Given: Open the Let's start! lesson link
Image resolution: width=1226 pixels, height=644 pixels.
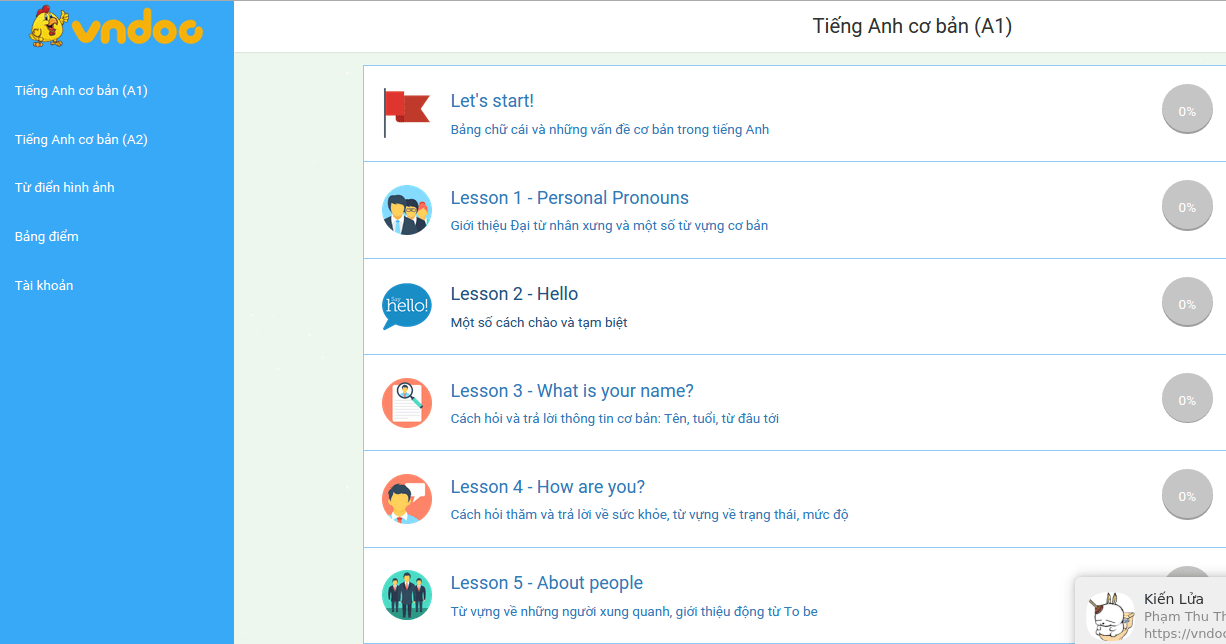Looking at the screenshot, I should pos(492,101).
